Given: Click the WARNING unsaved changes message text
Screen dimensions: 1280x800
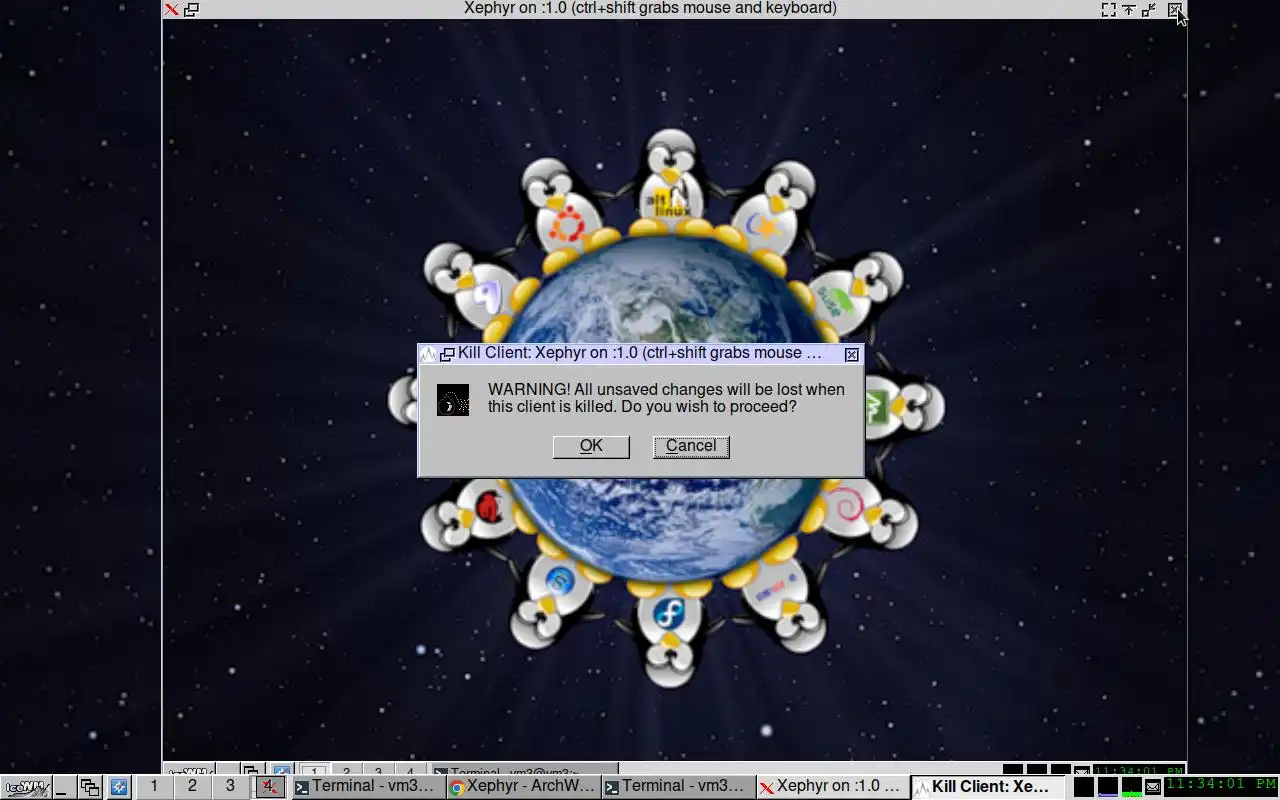Looking at the screenshot, I should click(666, 398).
